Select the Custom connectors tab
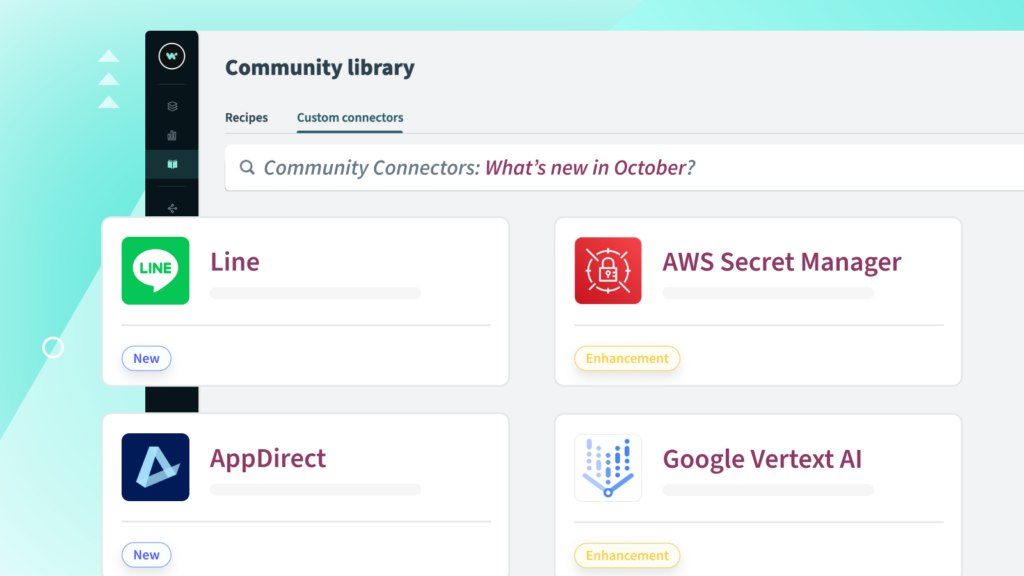This screenshot has width=1024, height=576. click(349, 118)
